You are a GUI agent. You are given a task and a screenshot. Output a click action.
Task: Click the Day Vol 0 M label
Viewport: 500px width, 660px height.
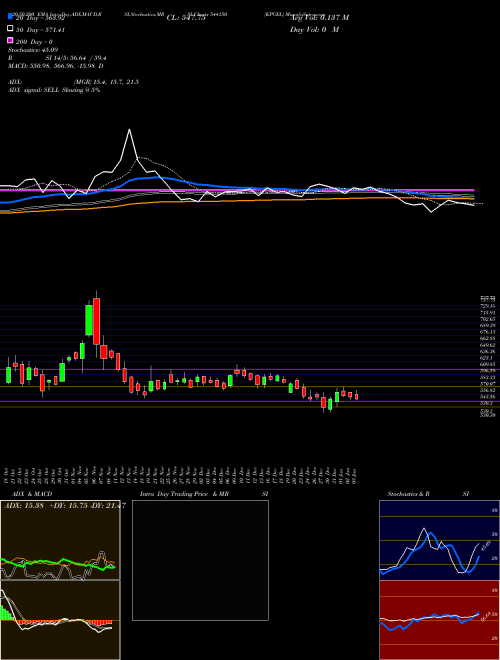click(x=315, y=29)
